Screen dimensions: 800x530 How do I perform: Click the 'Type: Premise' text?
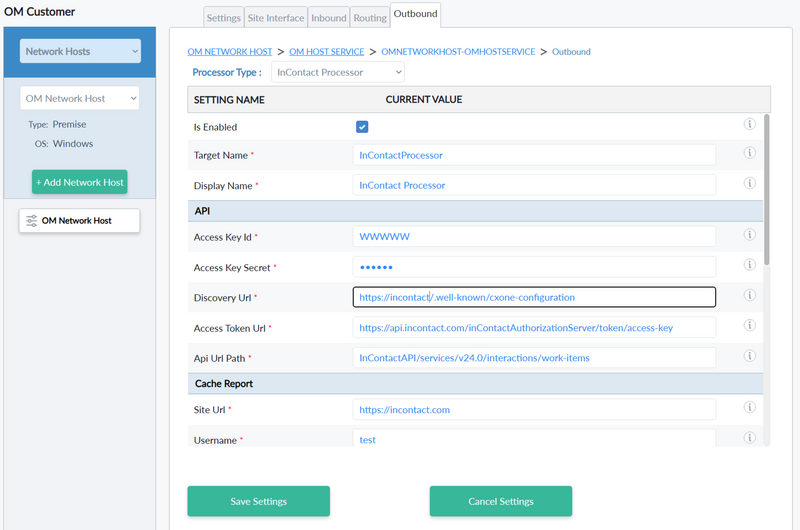tap(57, 124)
